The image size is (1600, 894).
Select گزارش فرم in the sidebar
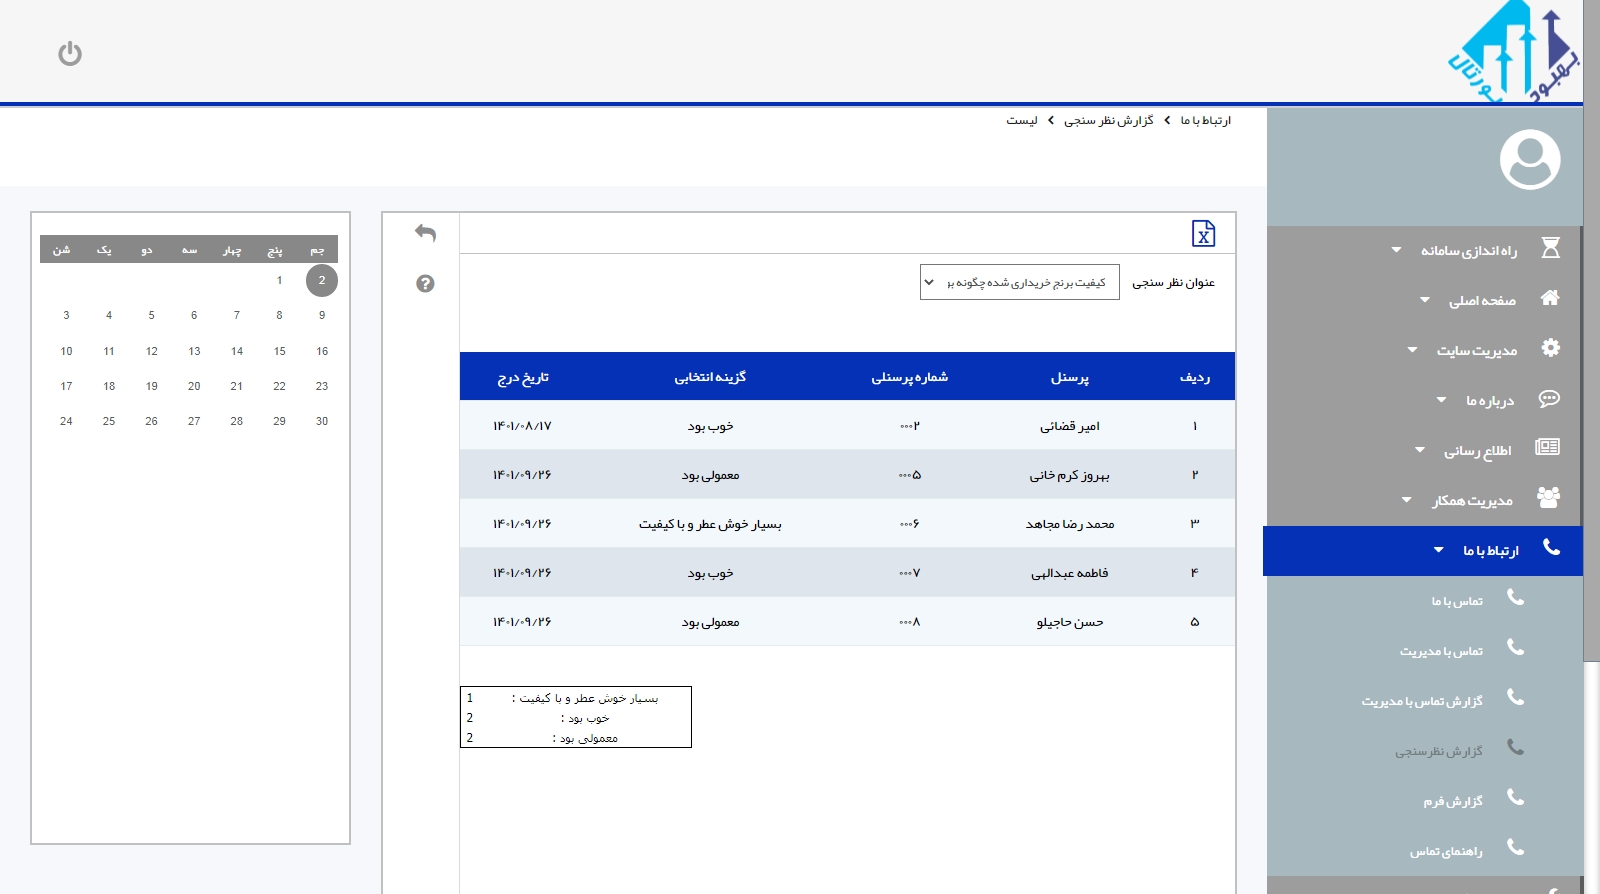[x=1453, y=801]
